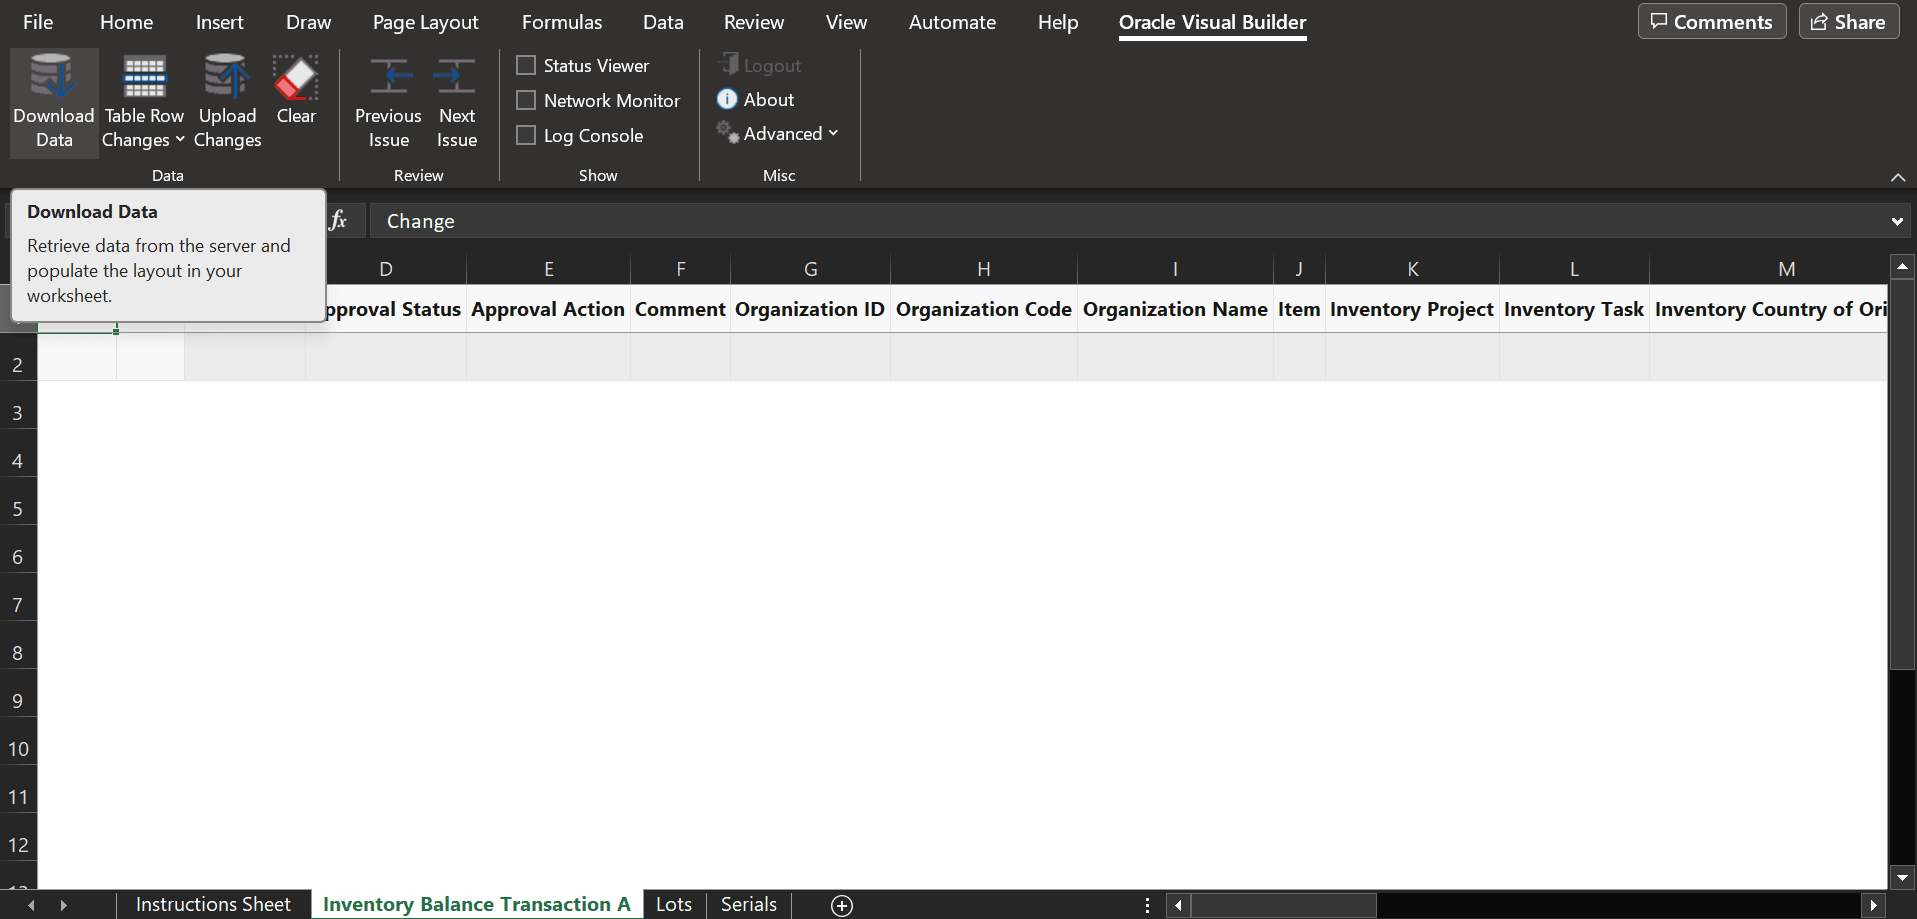Check the Log Console option

(526, 135)
